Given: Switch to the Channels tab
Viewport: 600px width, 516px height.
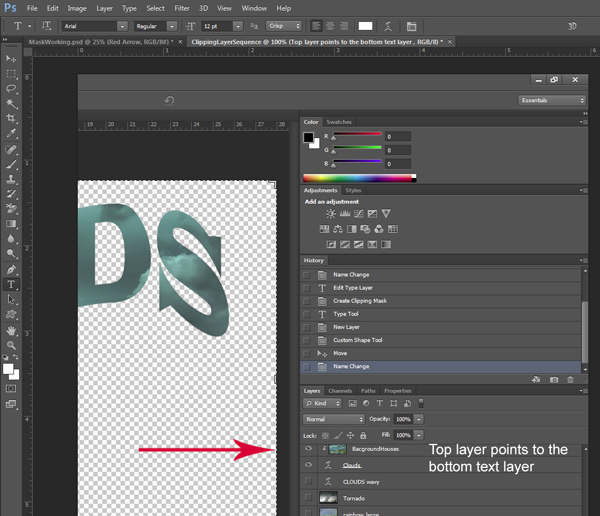Looking at the screenshot, I should 340,391.
